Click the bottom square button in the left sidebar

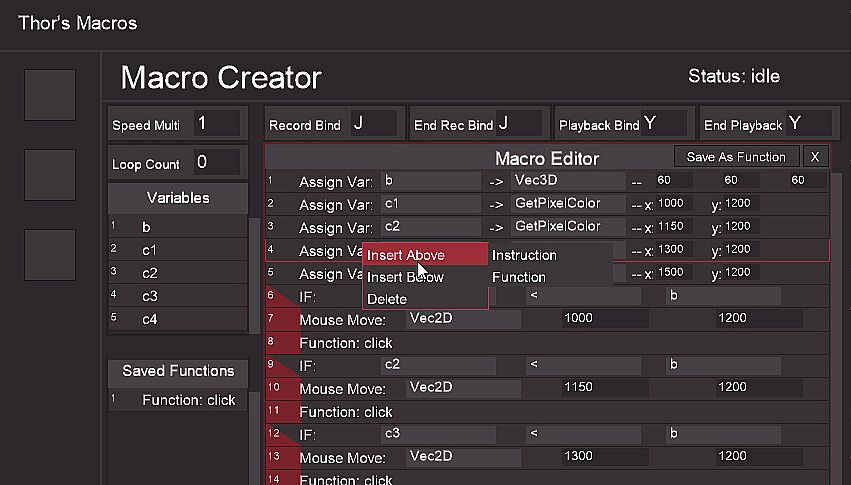pos(50,254)
